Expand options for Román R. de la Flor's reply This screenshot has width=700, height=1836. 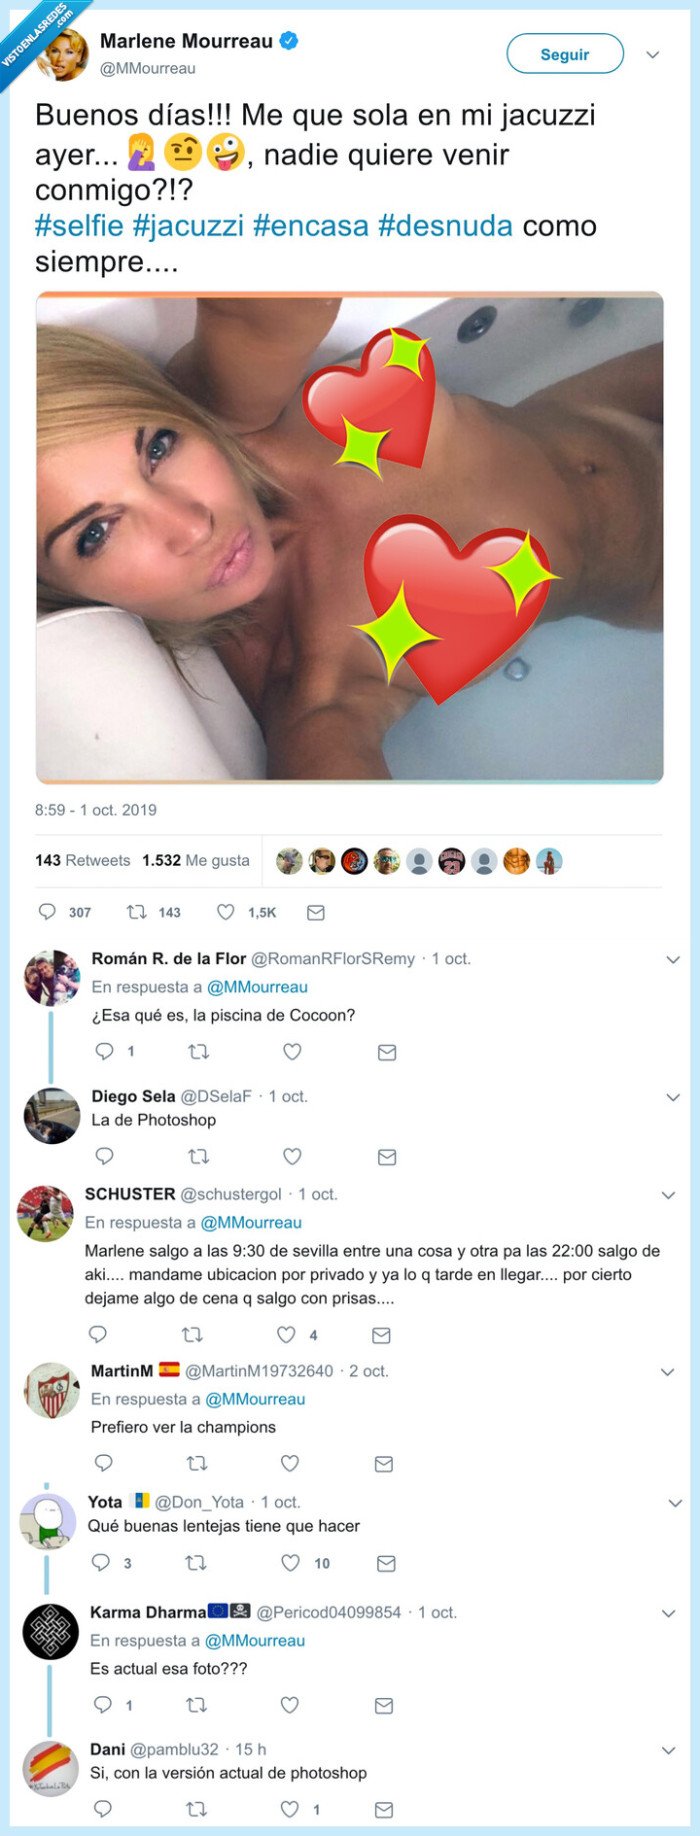[673, 959]
